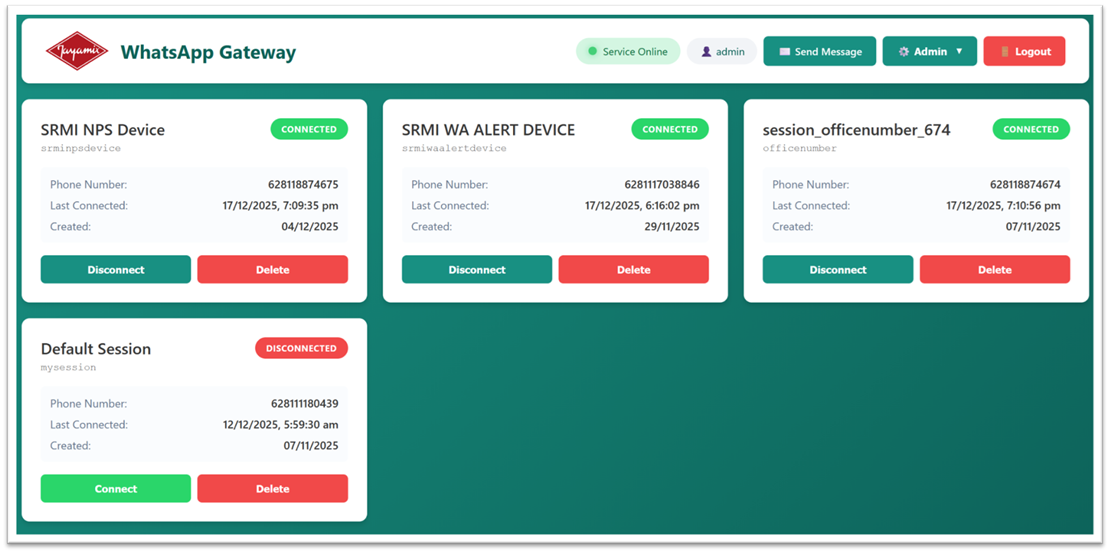Image resolution: width=1110 pixels, height=553 pixels.
Task: Click the door icon on Logout
Action: pyautogui.click(x=1005, y=52)
